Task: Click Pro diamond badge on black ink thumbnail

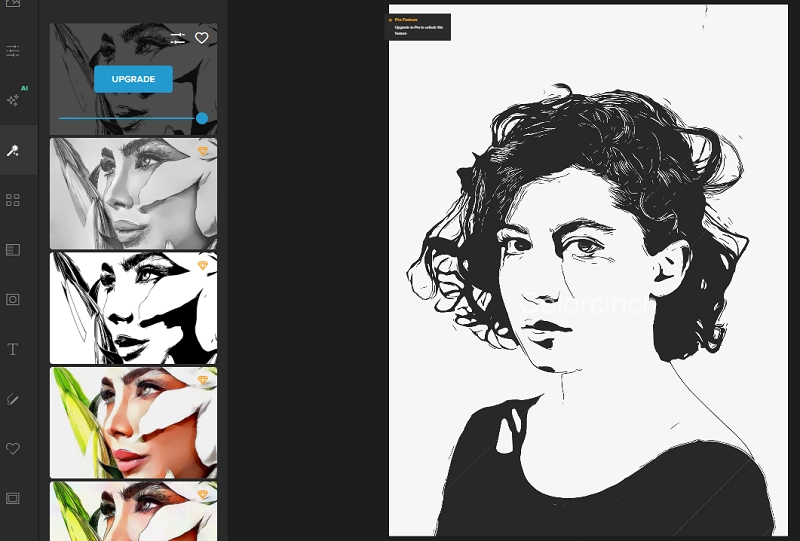Action: point(203,265)
